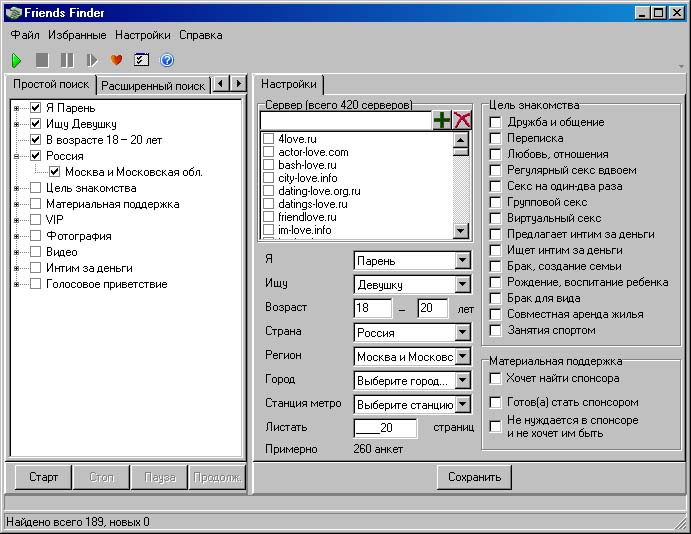
Task: Expand the 'Цель знакомства' tree node
Action: (17, 188)
